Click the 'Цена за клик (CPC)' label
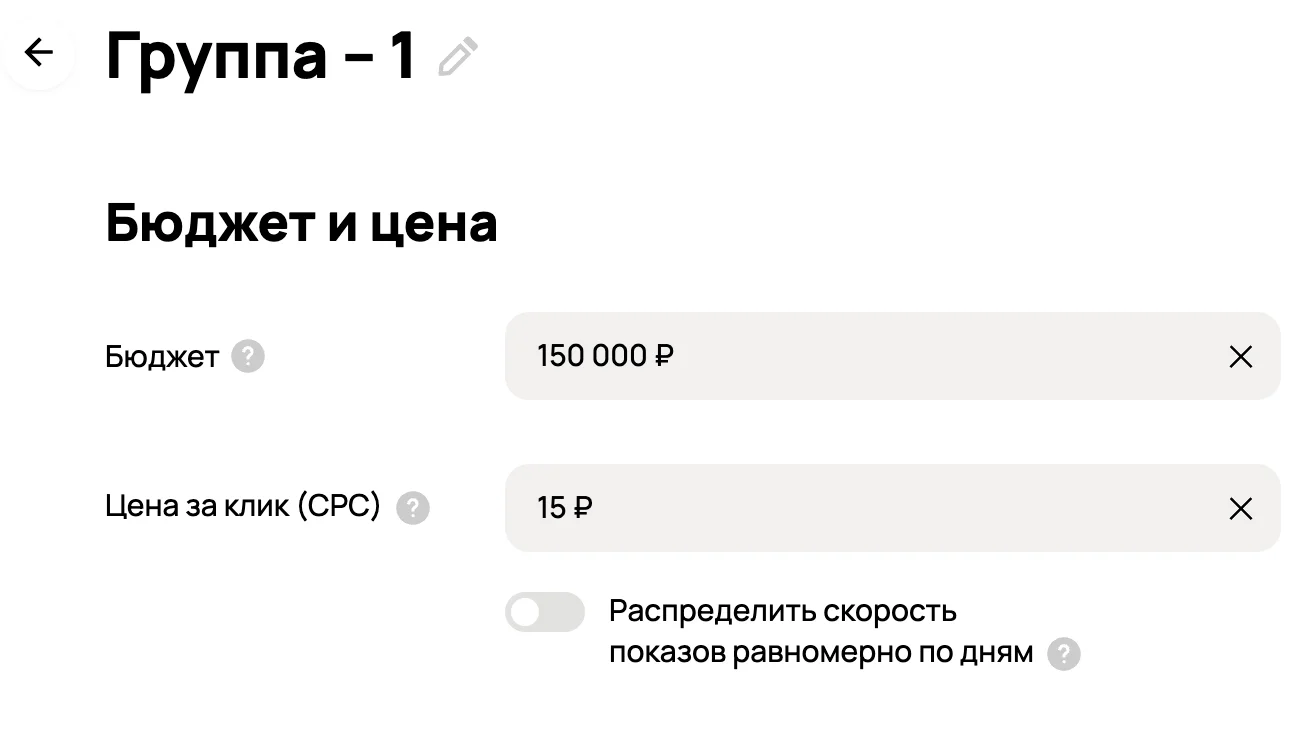This screenshot has width=1314, height=730. [x=242, y=507]
